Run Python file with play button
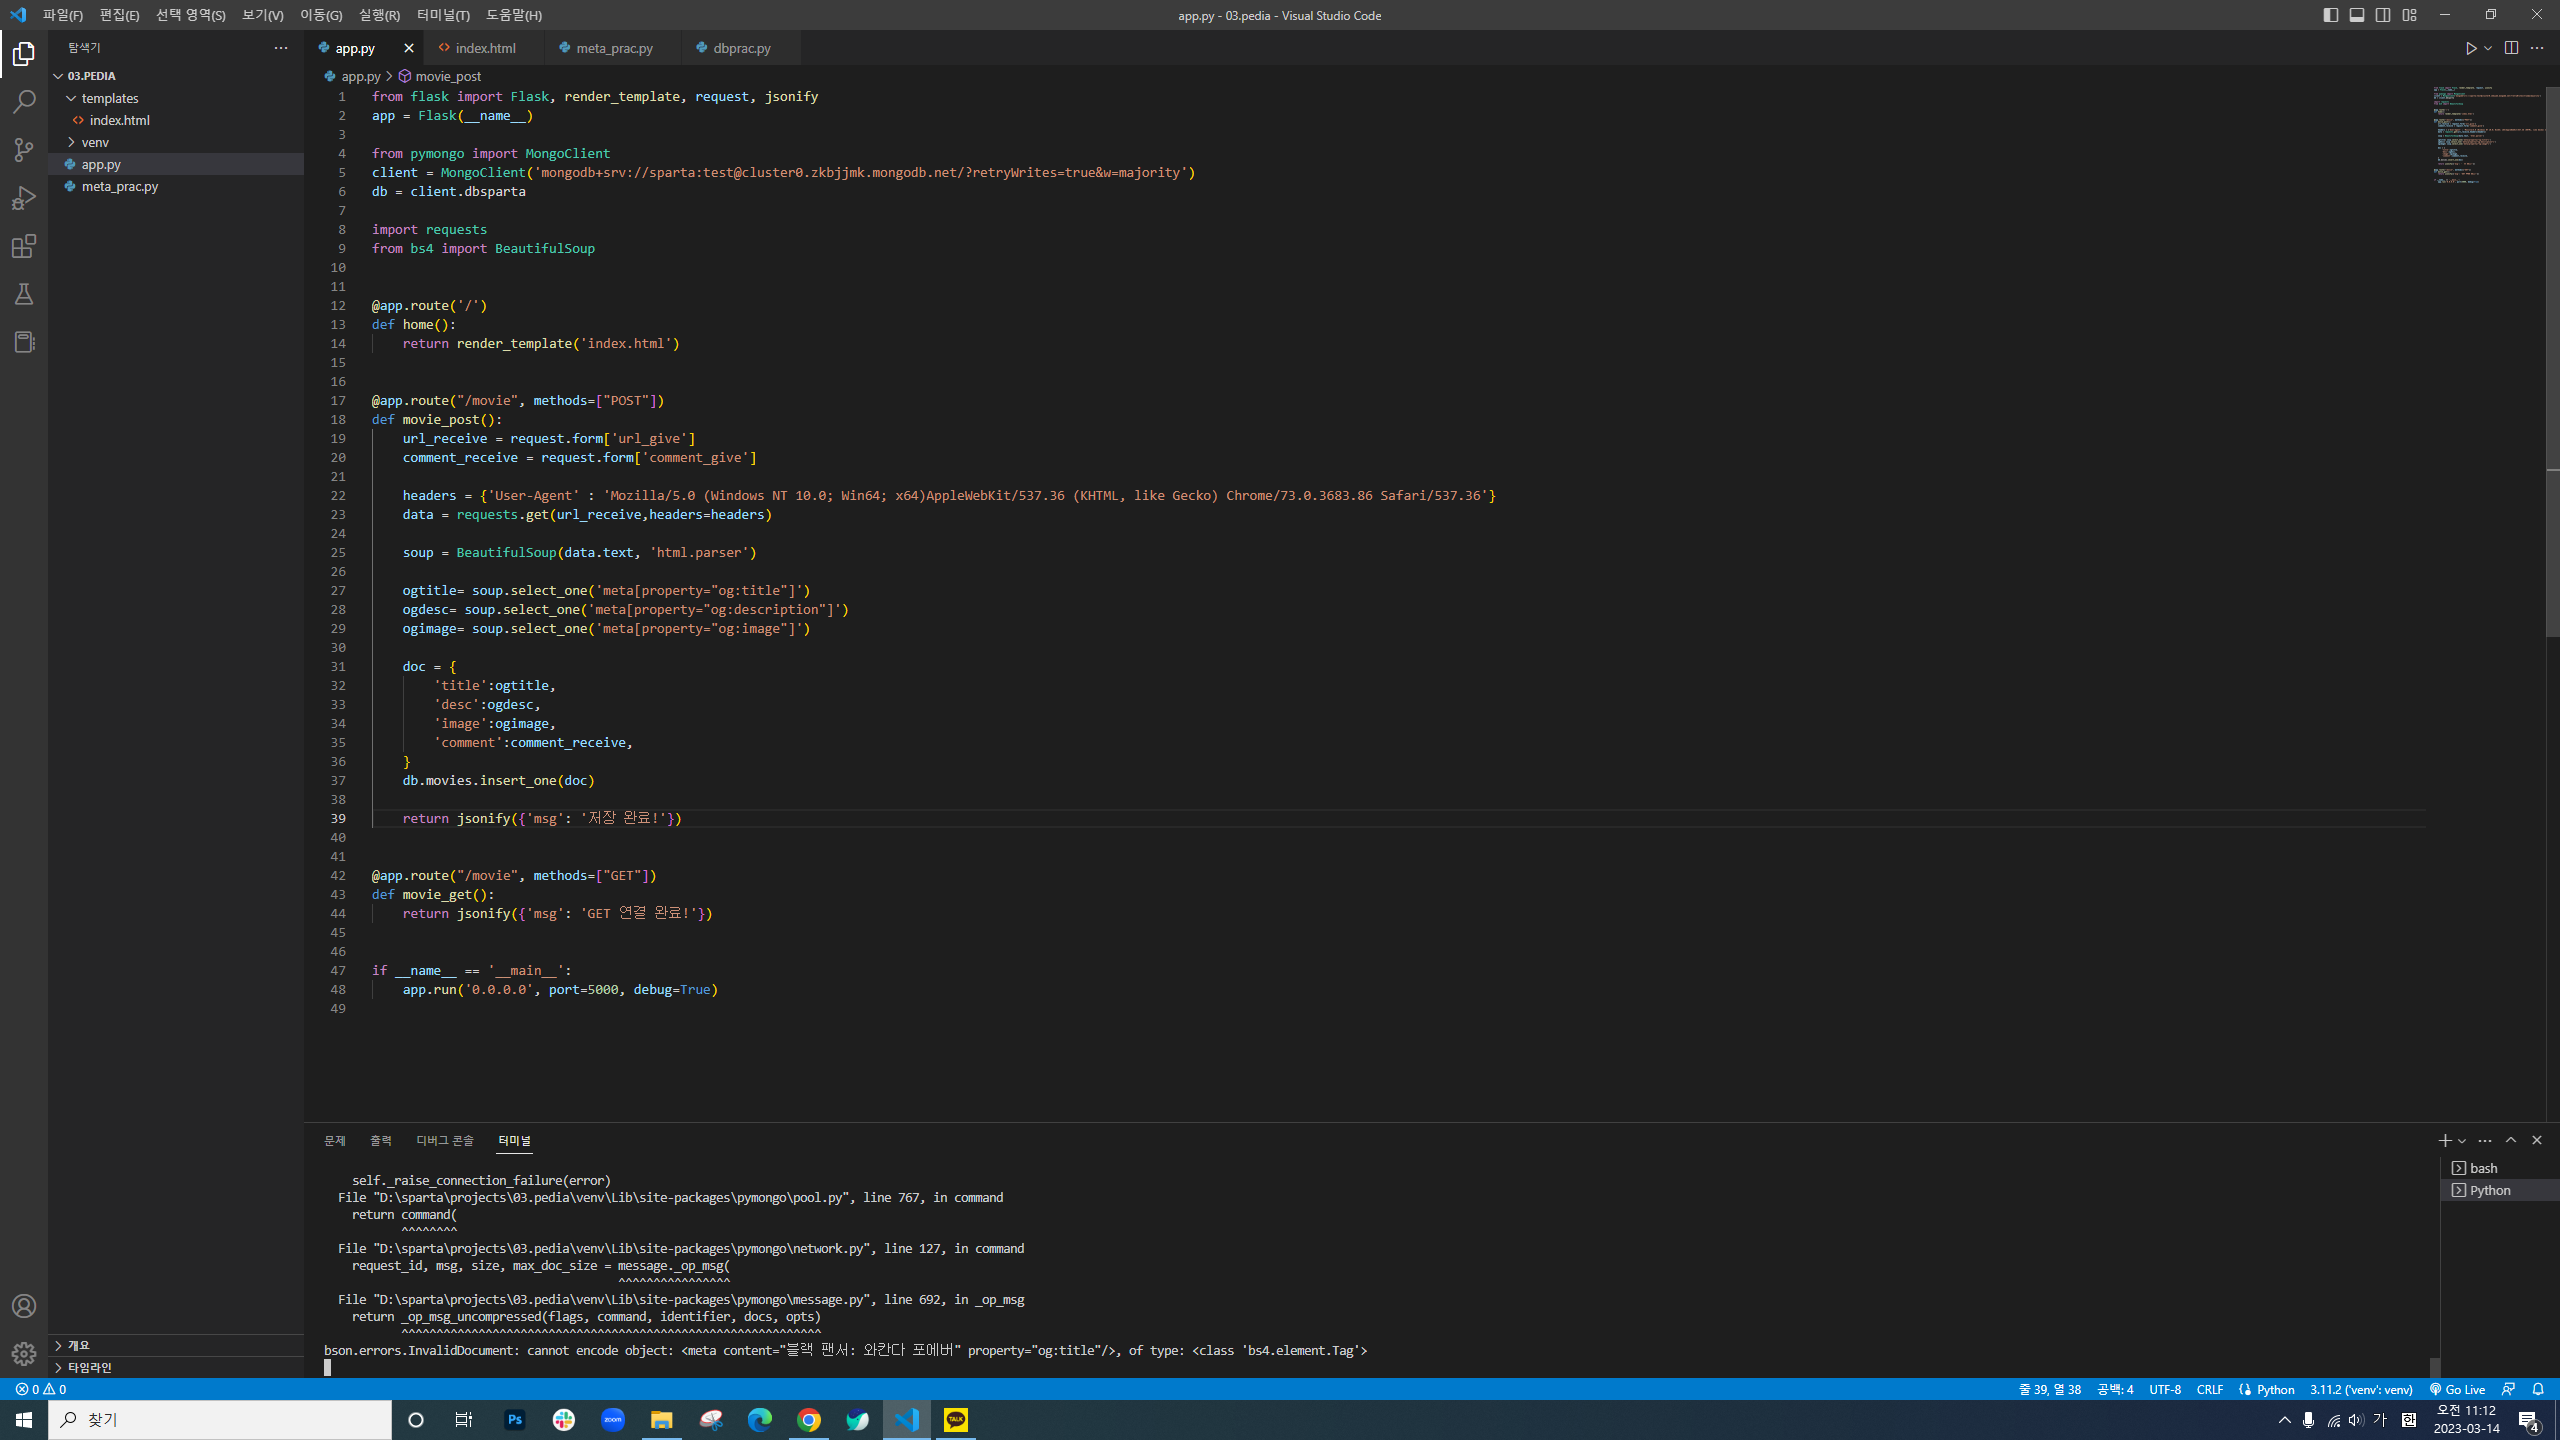This screenshot has height=1440, width=2560. (2470, 48)
